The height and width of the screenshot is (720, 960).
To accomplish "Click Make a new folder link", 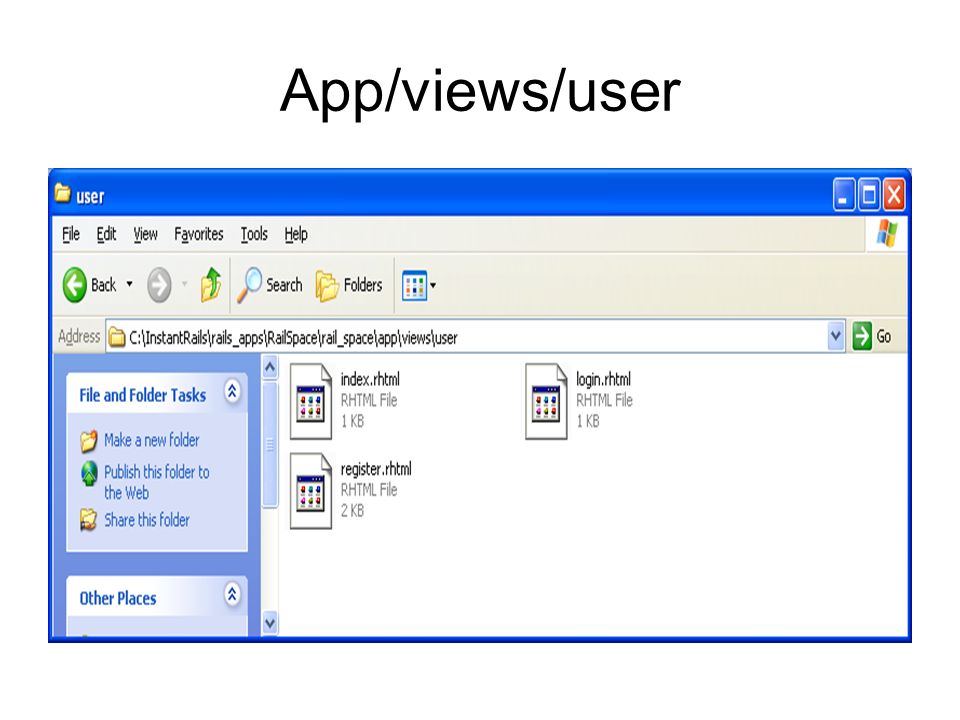I will pos(152,440).
